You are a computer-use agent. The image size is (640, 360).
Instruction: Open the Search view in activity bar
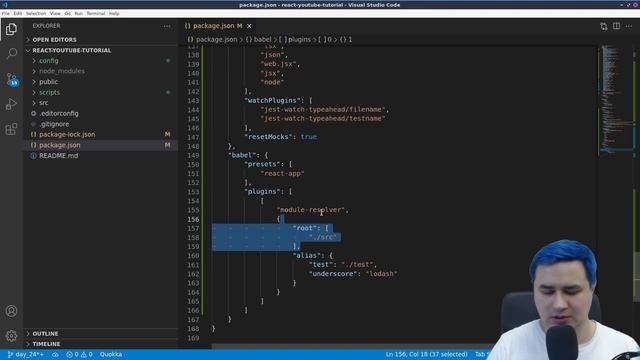(11, 53)
